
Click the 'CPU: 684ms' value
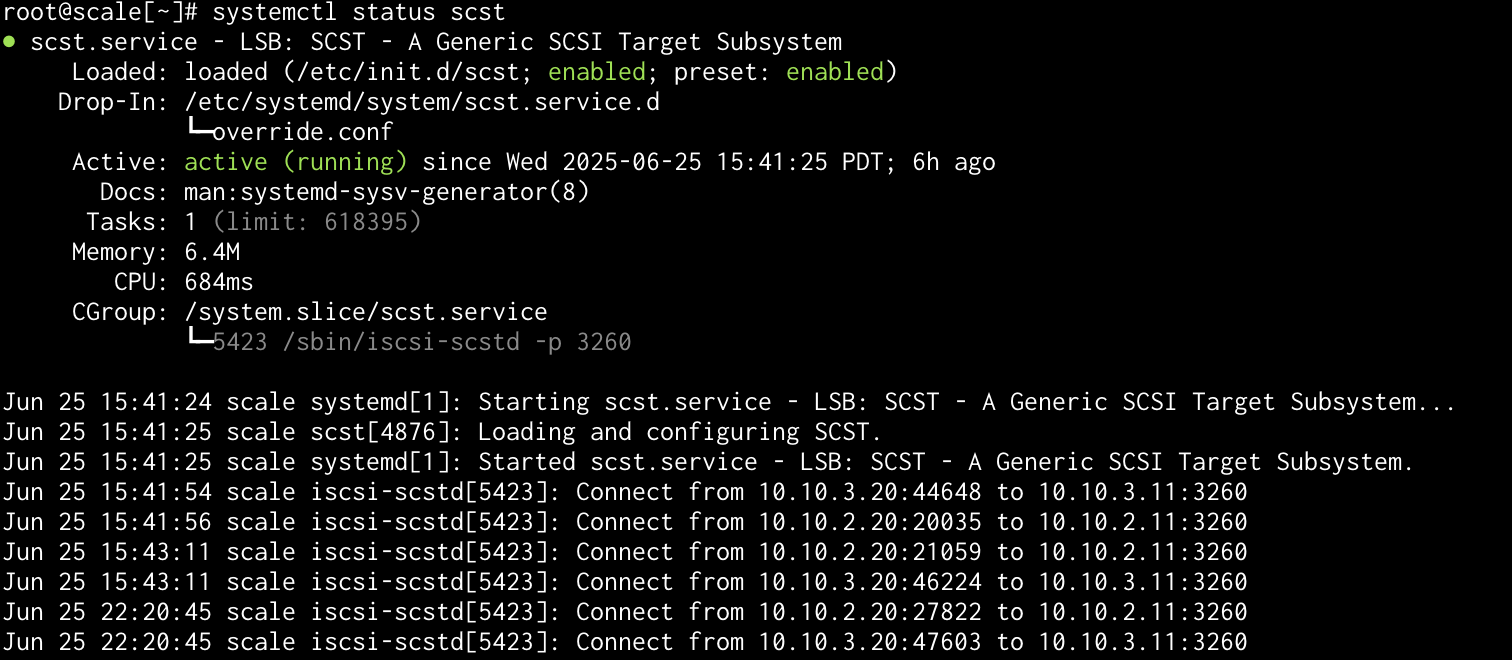click(219, 282)
